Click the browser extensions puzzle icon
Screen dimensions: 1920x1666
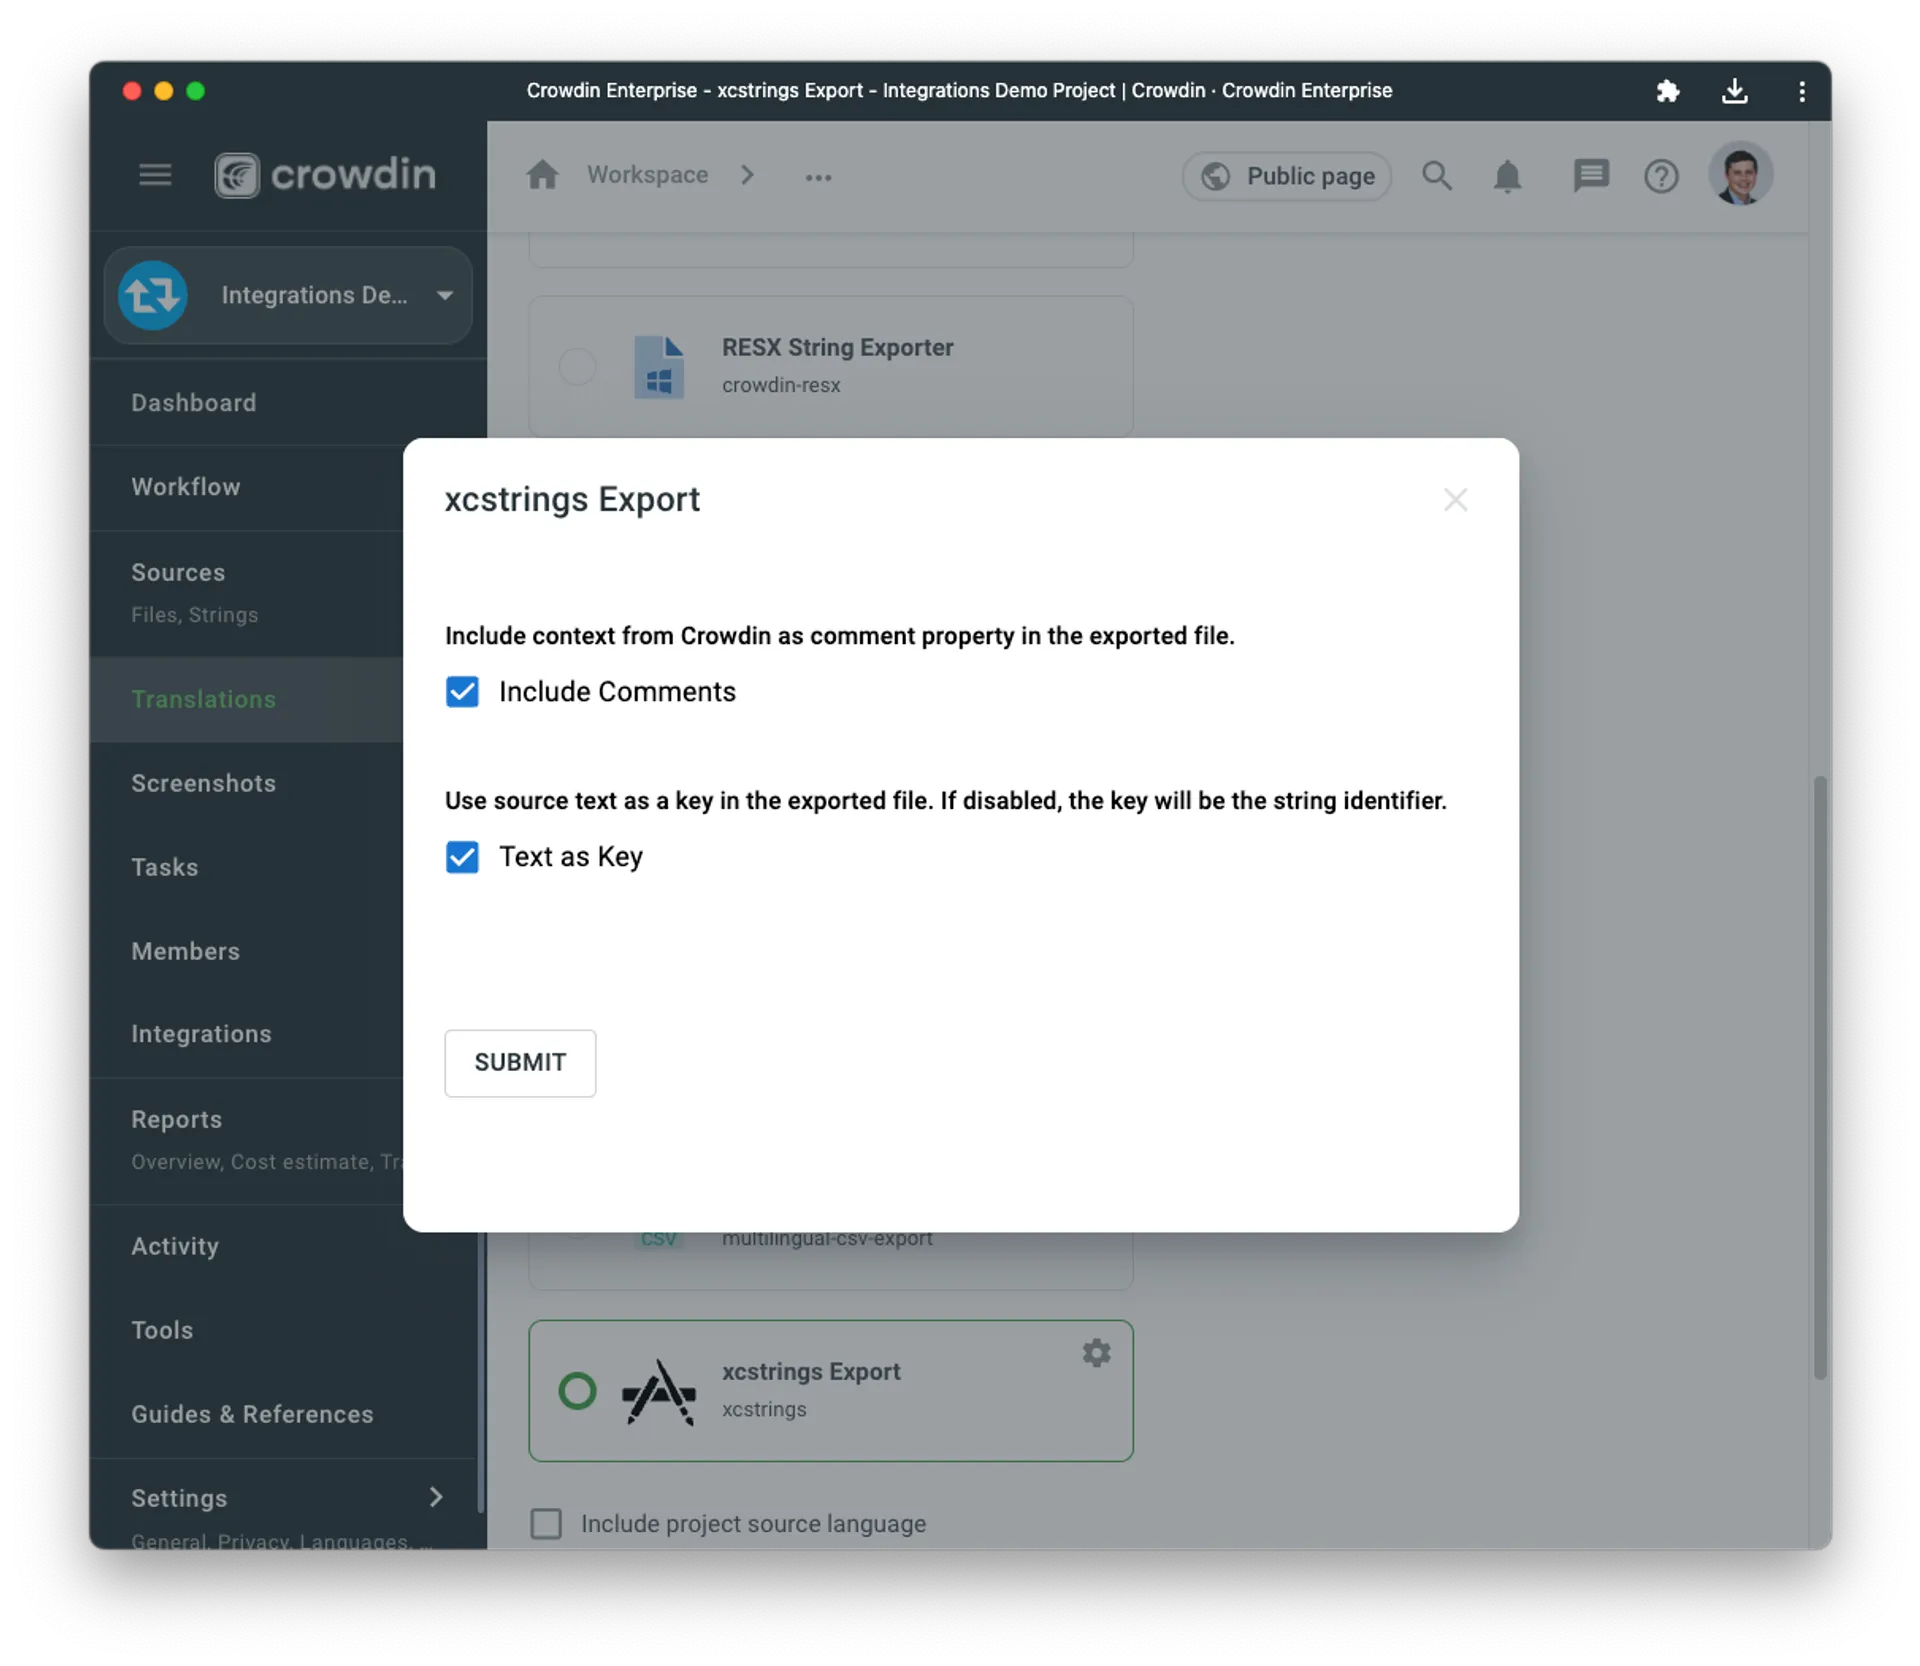[1667, 91]
